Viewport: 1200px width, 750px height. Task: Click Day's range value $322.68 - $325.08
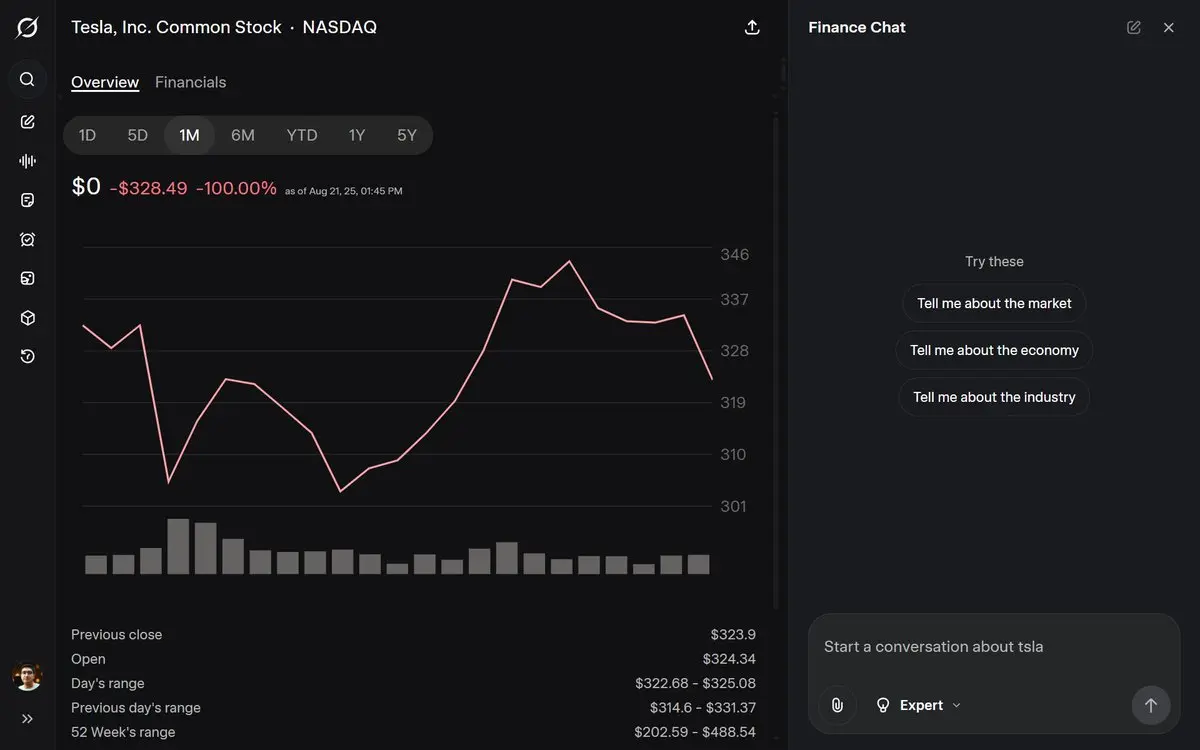(695, 683)
